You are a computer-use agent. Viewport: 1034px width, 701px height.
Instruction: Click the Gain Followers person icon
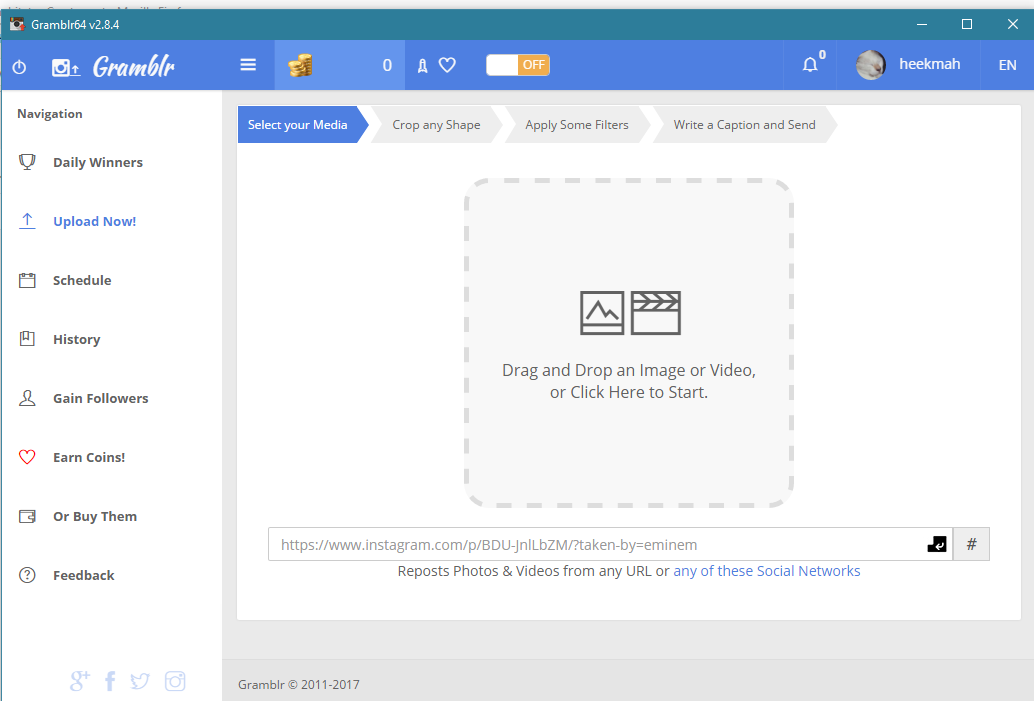(x=27, y=398)
